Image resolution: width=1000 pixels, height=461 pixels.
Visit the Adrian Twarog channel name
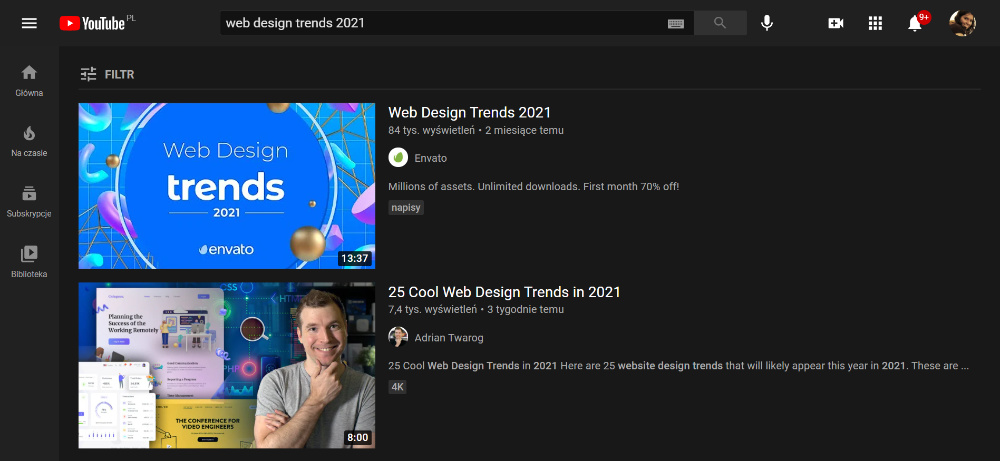pos(449,338)
